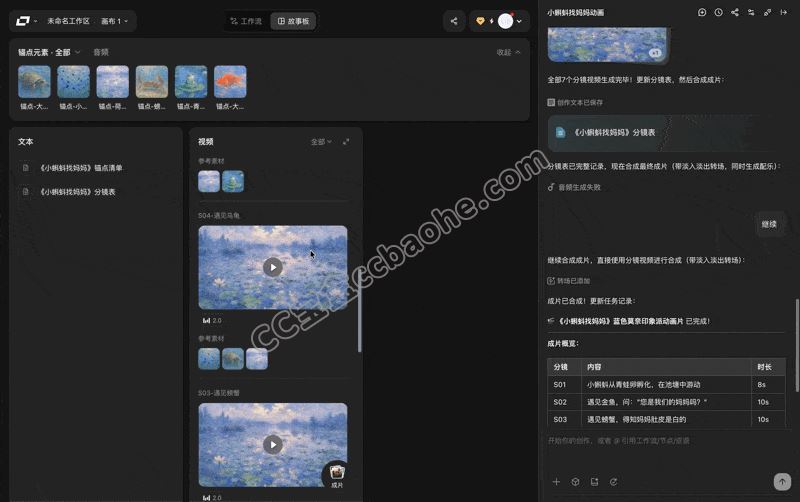Collapse the anchors panel with 收起

pos(508,52)
